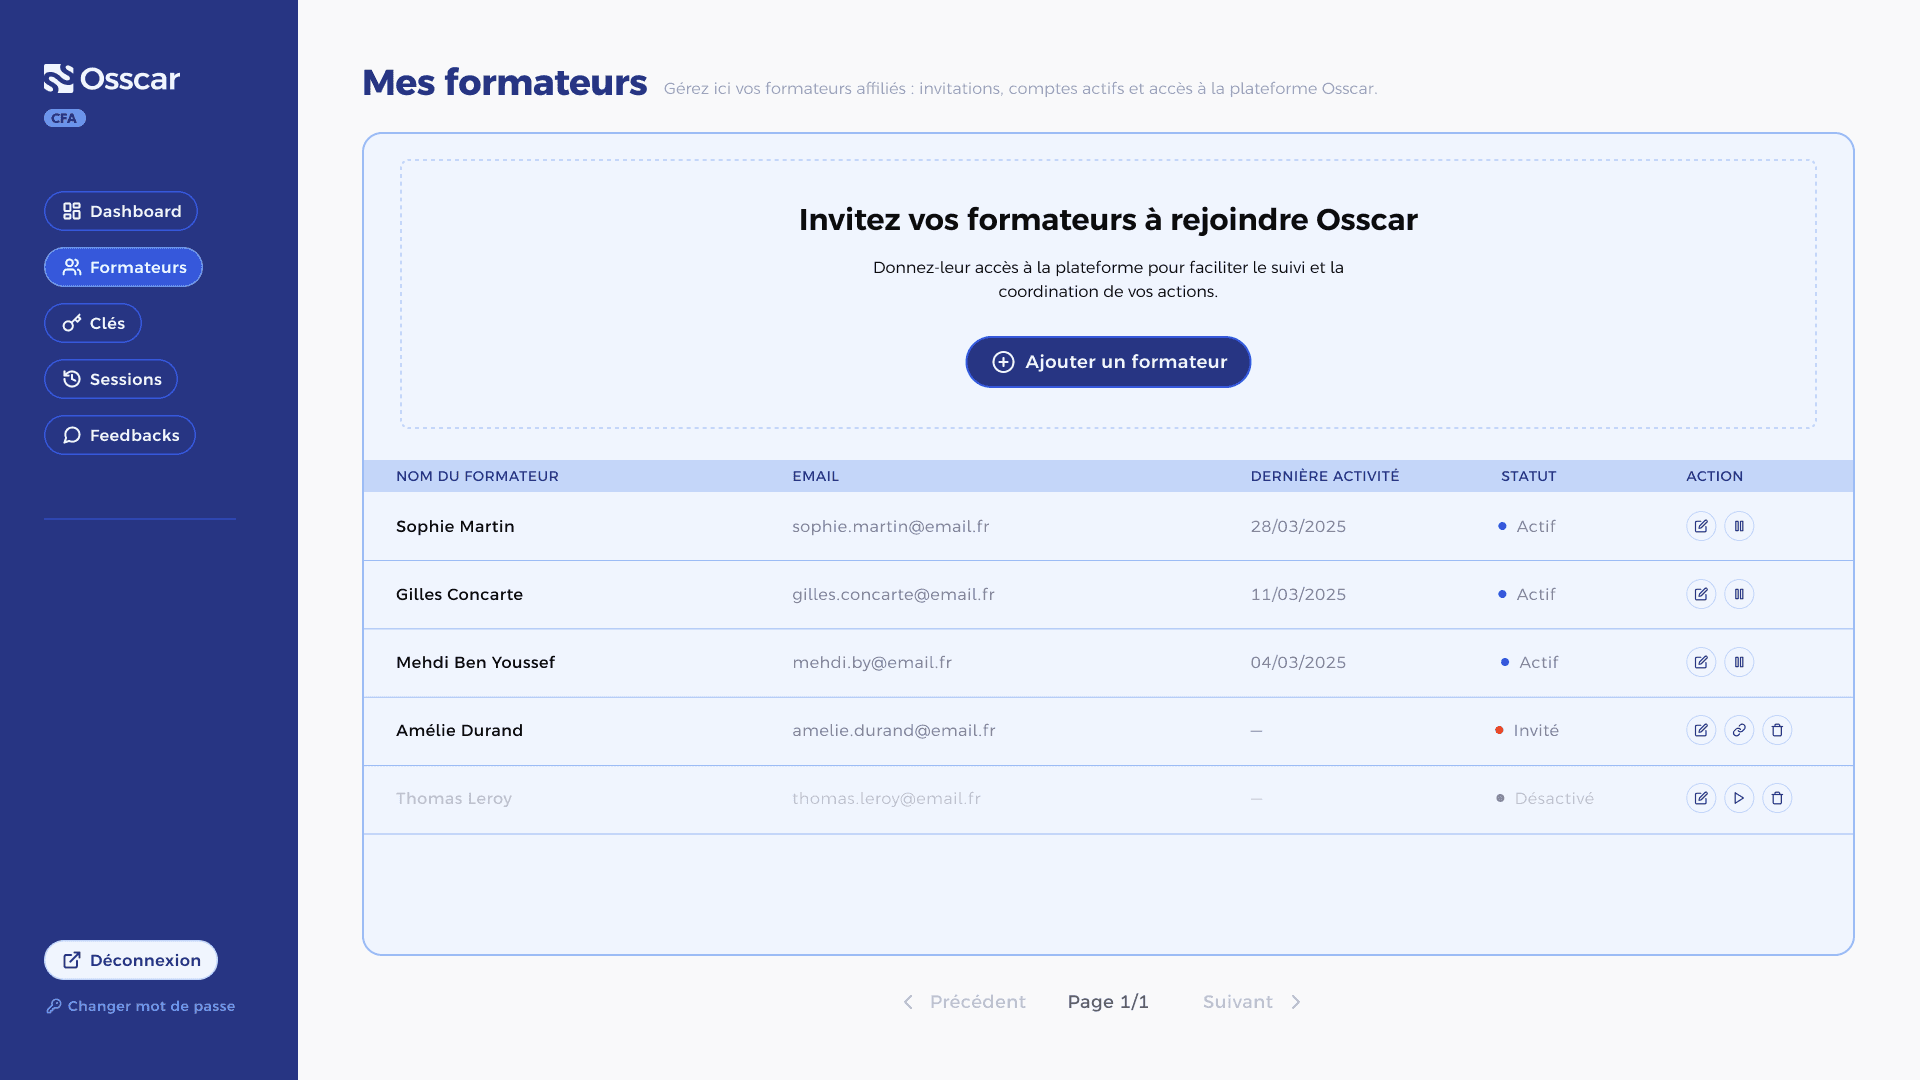The height and width of the screenshot is (1080, 1920).
Task: Click the Page 1/1 indicator
Action: point(1108,1002)
